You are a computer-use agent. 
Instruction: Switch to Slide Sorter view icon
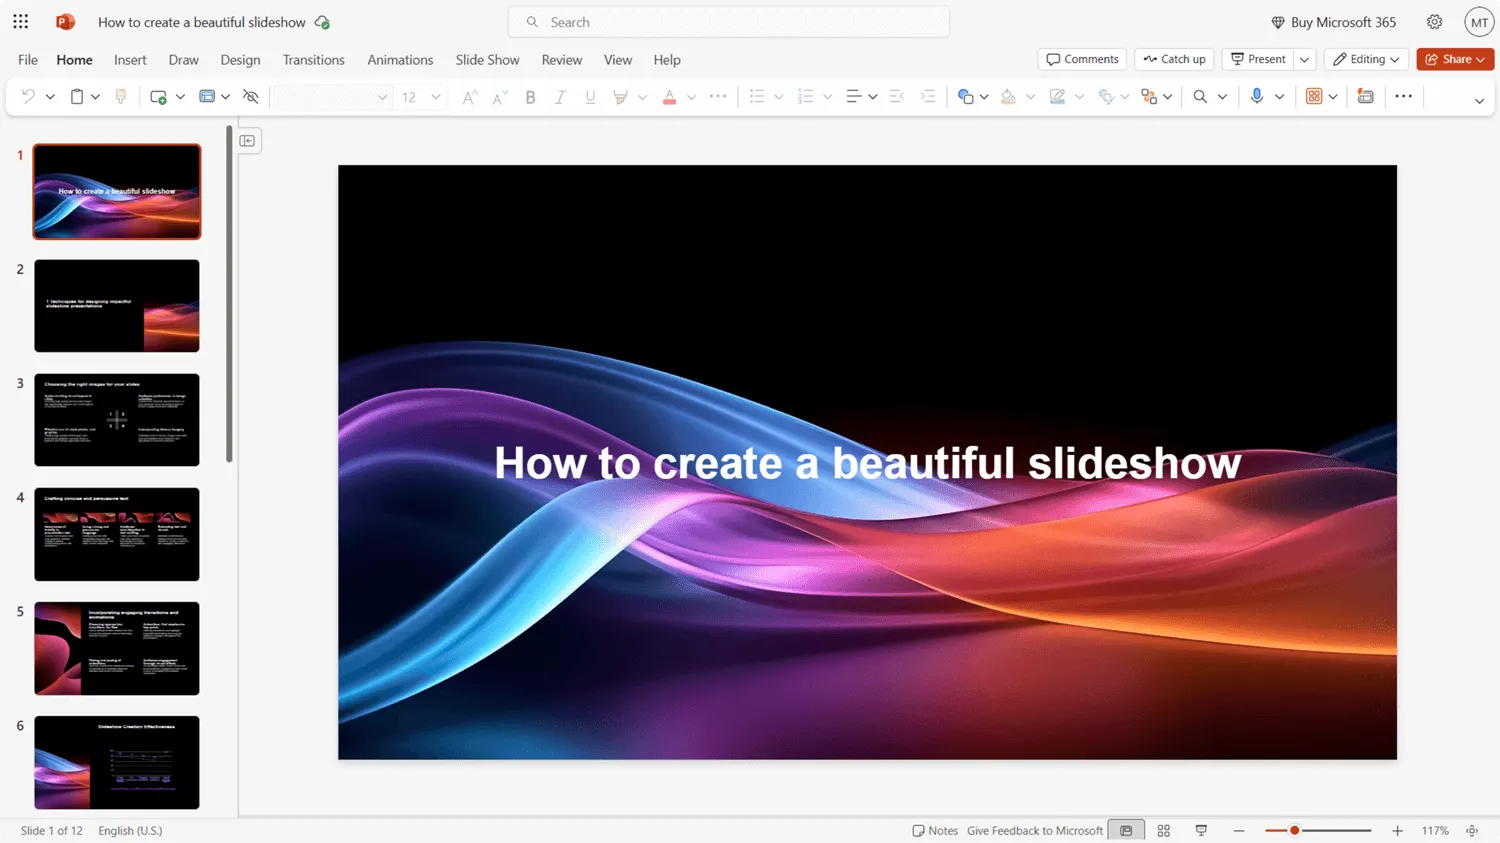coord(1163,830)
